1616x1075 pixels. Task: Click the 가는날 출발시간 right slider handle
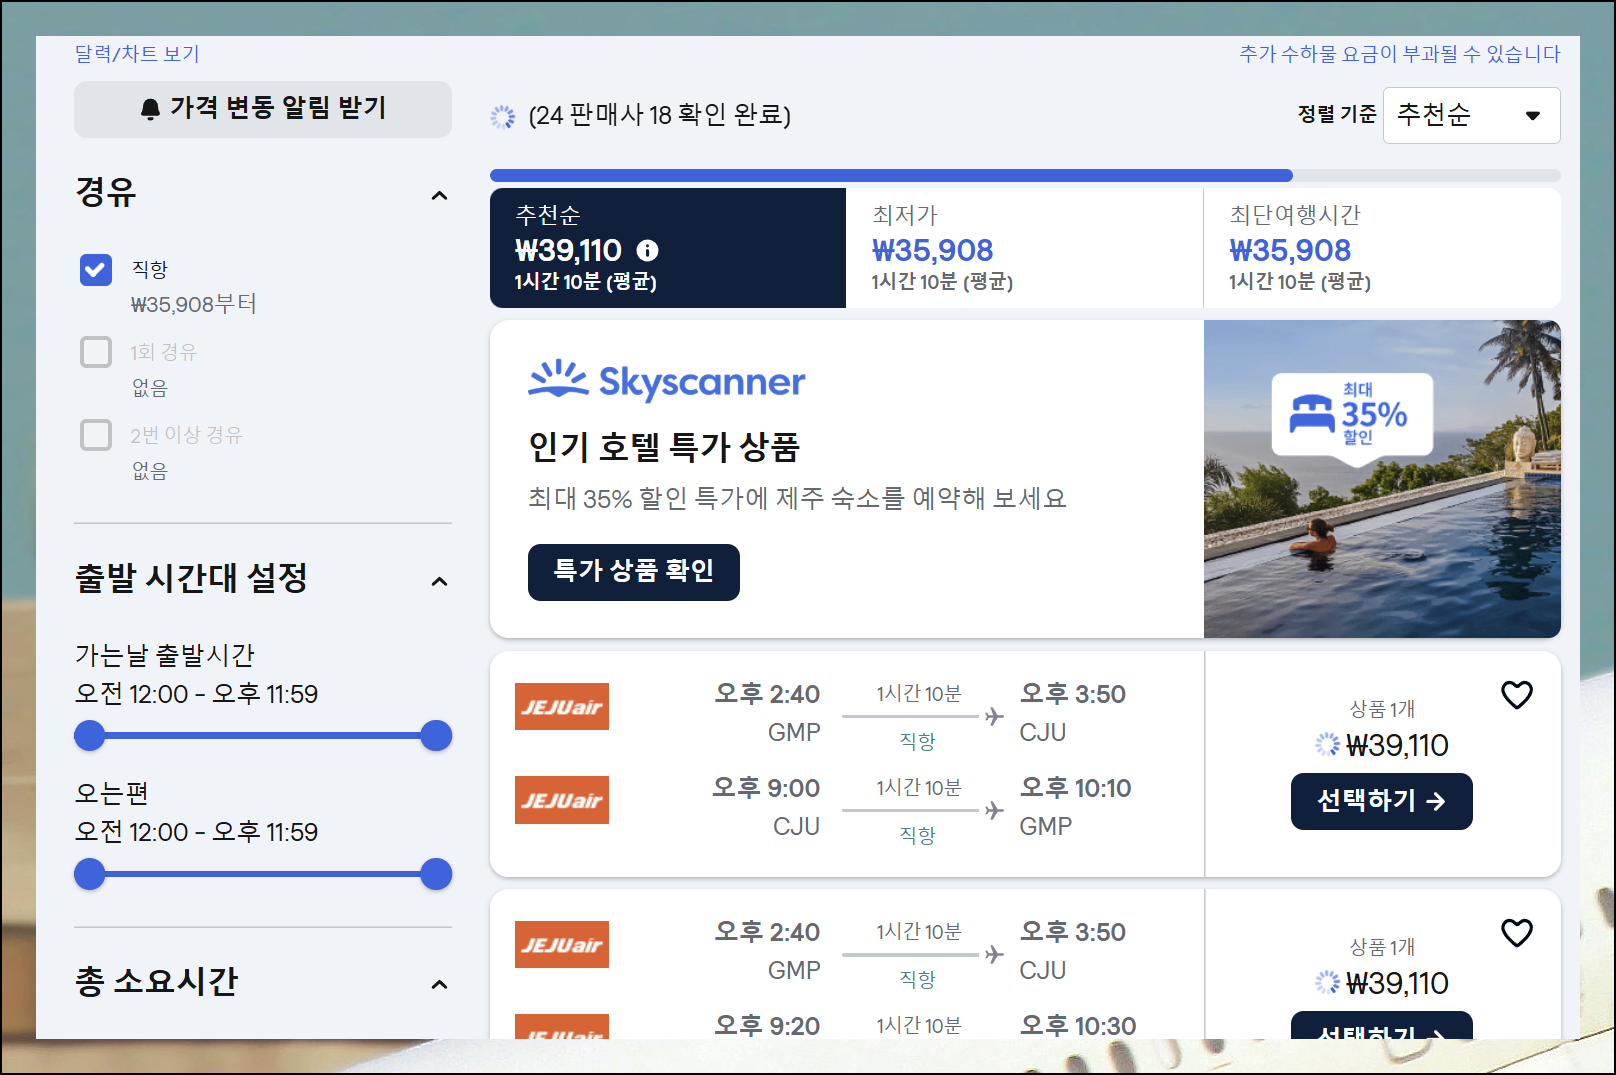tap(436, 736)
